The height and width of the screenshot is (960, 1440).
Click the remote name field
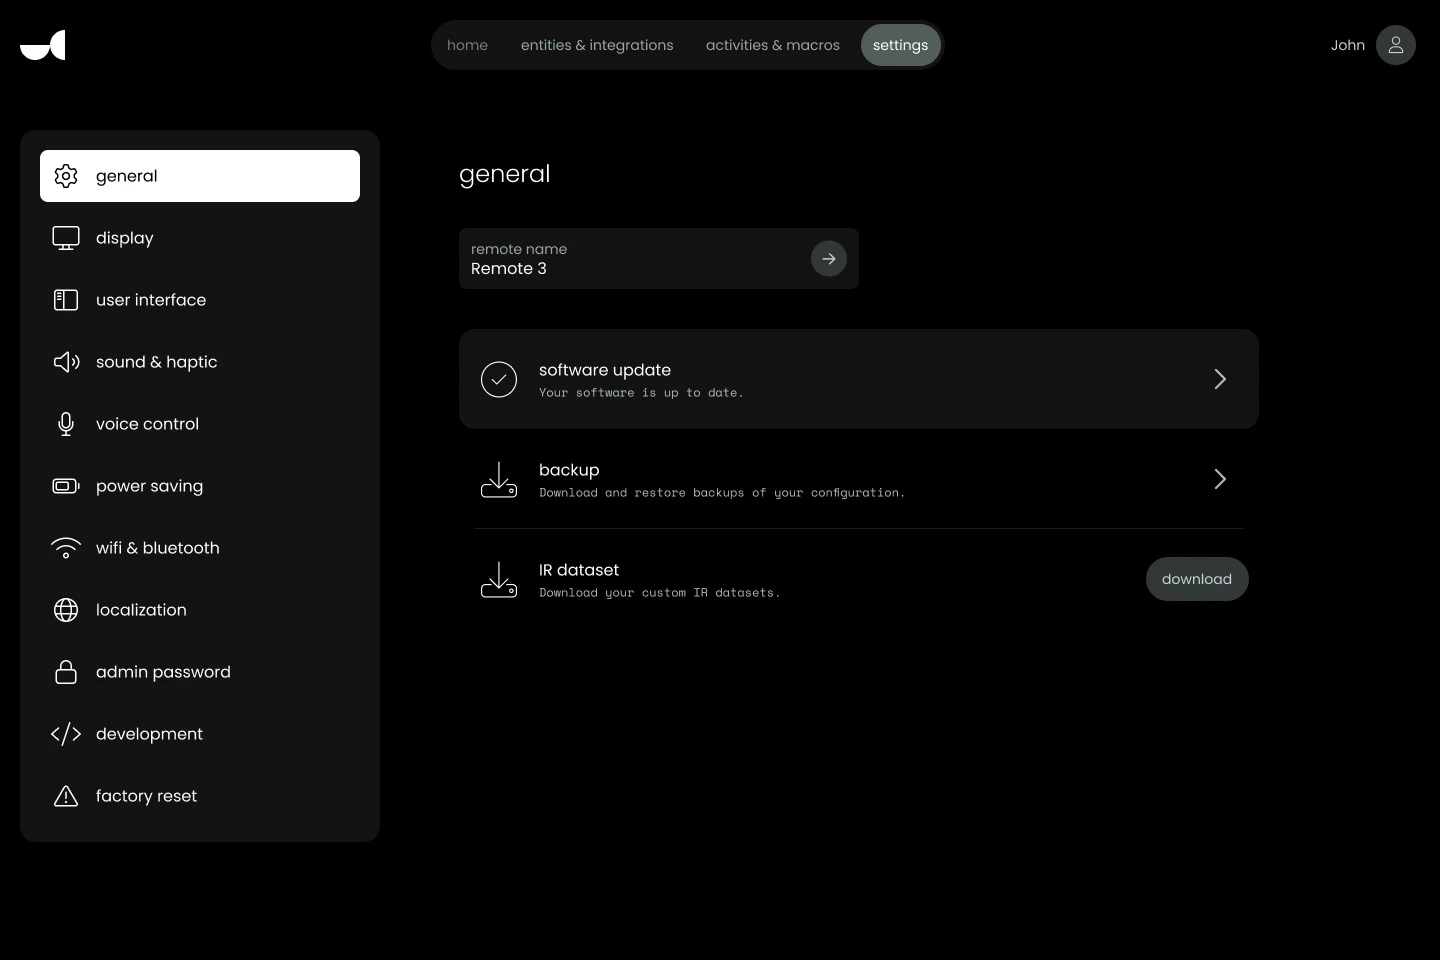(x=630, y=259)
